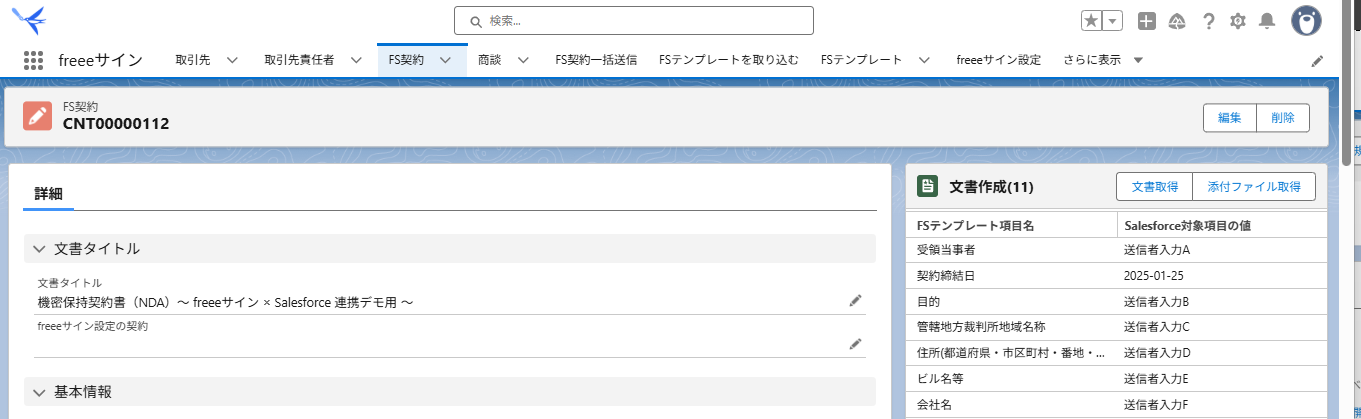Open the 取引先 tab
Viewport: 1361px width, 419px height.
(193, 60)
